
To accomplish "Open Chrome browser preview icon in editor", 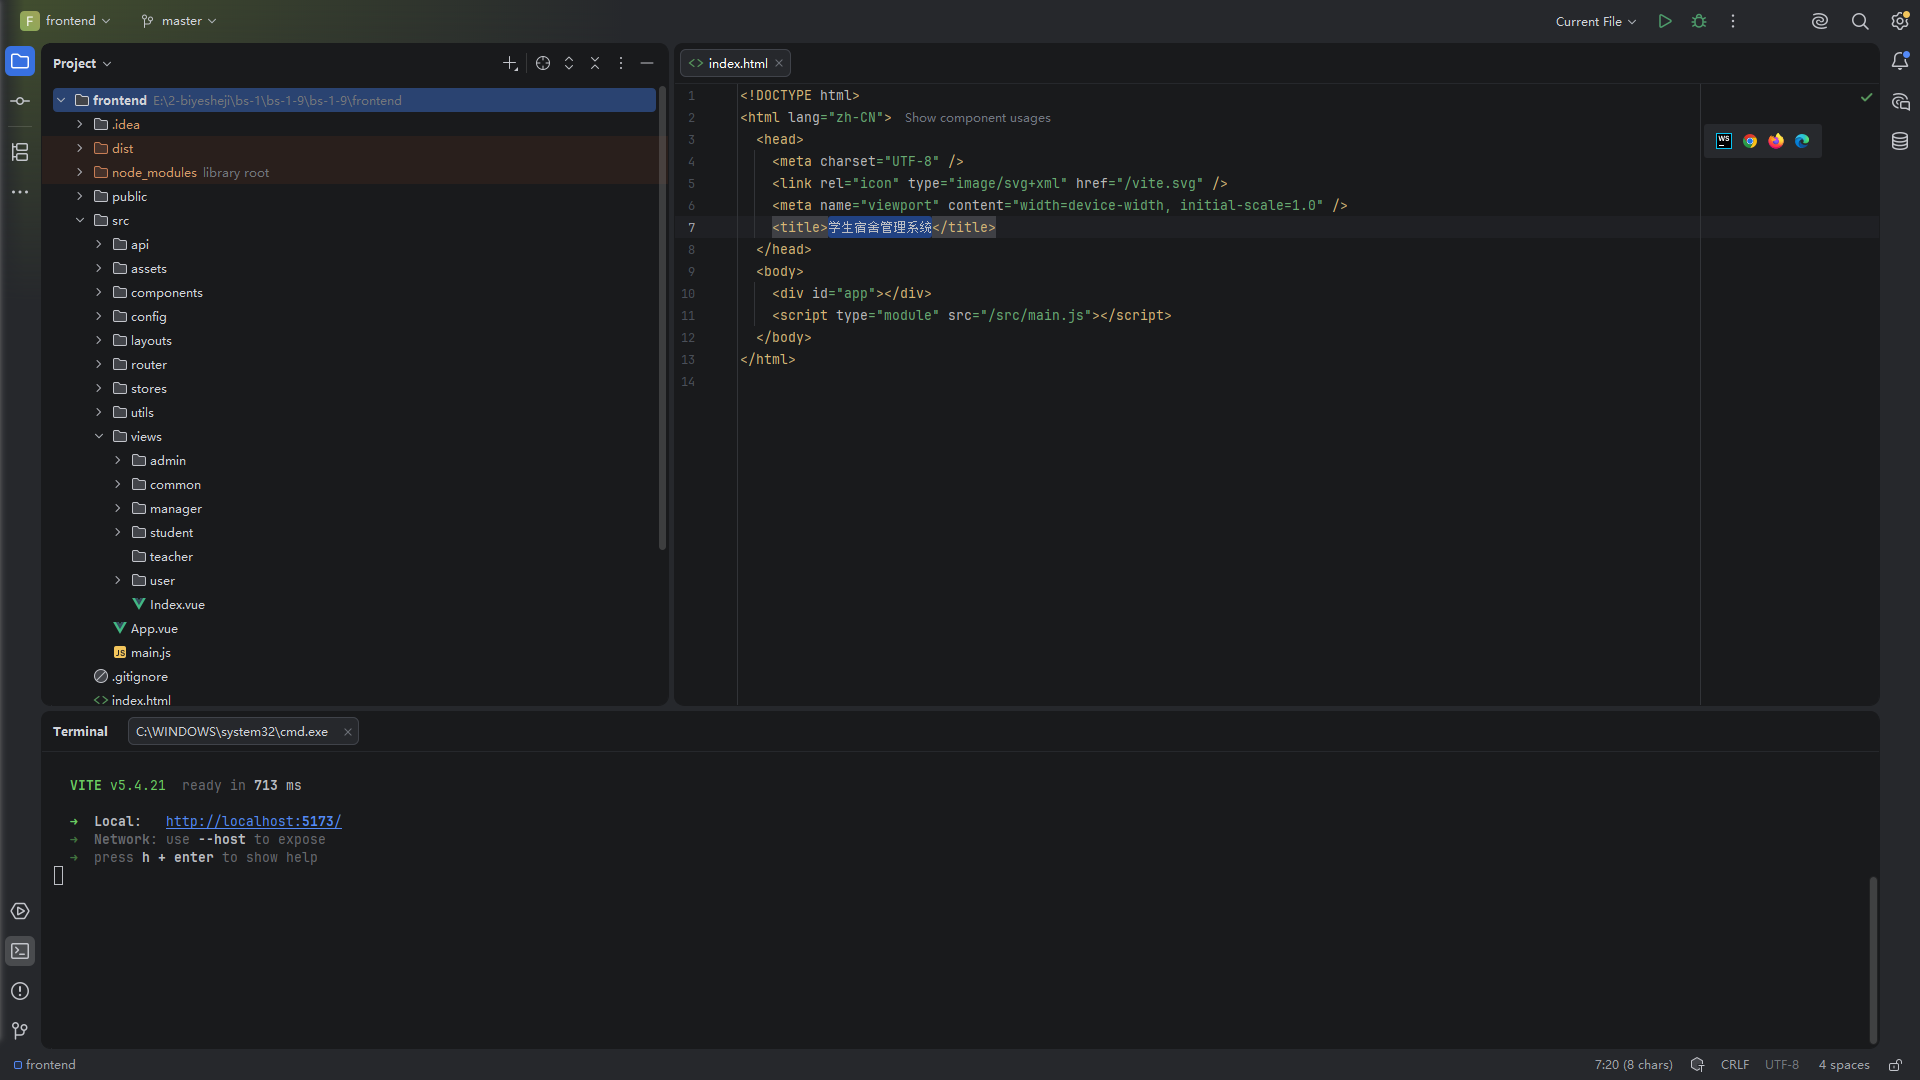I will tap(1750, 141).
